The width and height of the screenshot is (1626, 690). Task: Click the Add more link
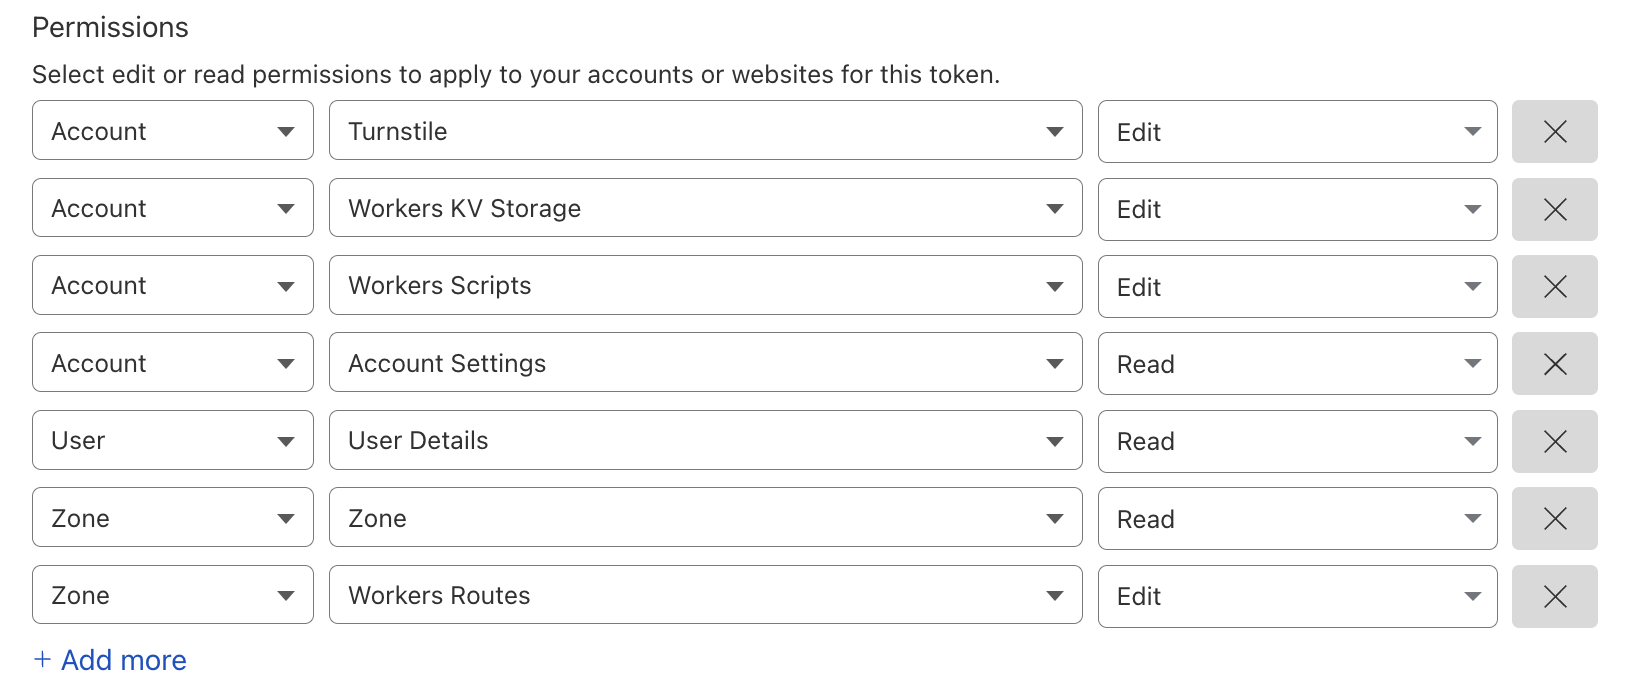coord(123,660)
